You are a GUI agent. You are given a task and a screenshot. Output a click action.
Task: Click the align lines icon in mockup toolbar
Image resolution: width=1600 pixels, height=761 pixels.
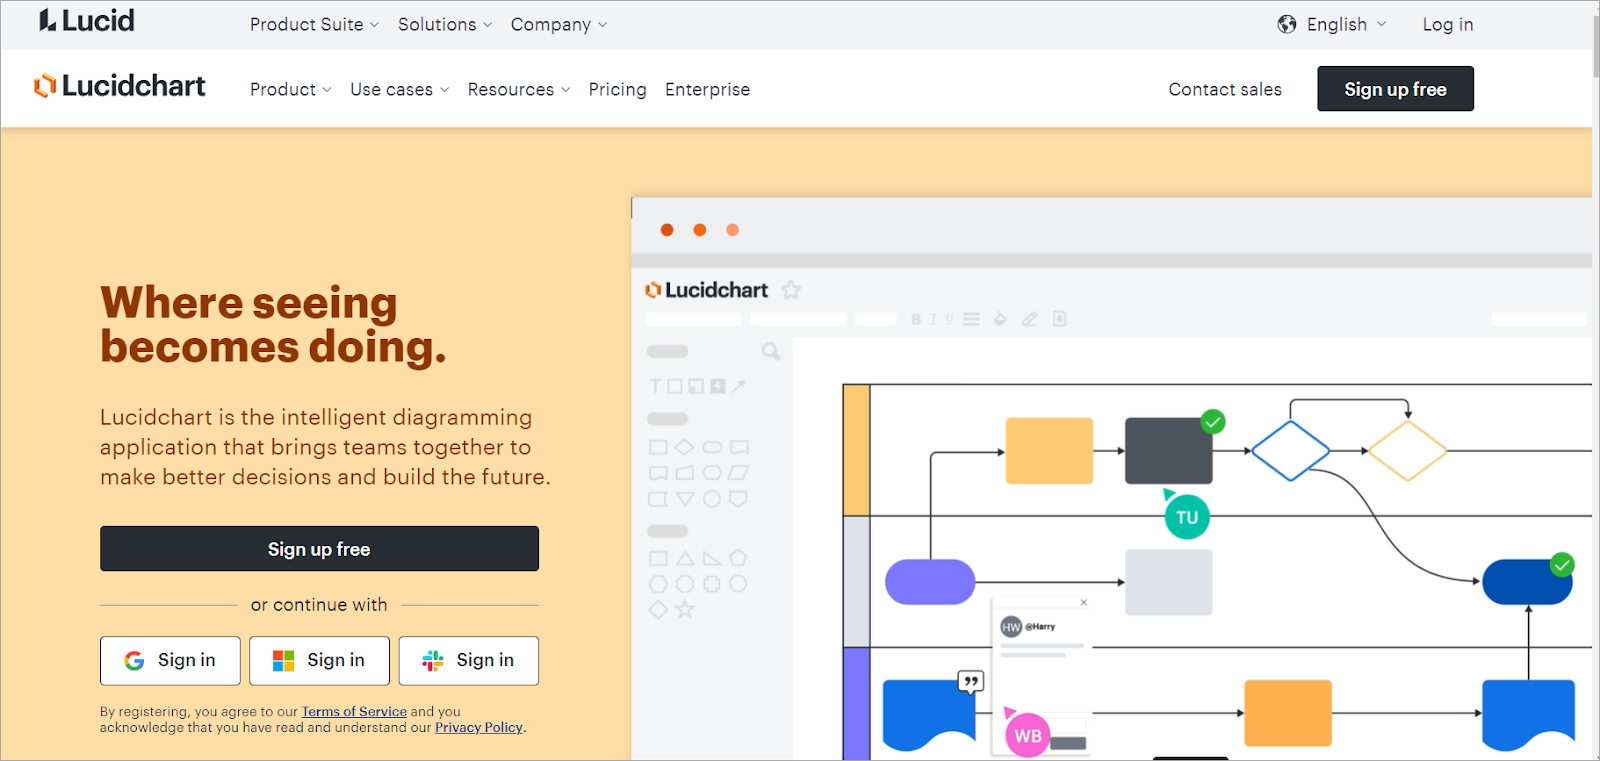(x=971, y=319)
